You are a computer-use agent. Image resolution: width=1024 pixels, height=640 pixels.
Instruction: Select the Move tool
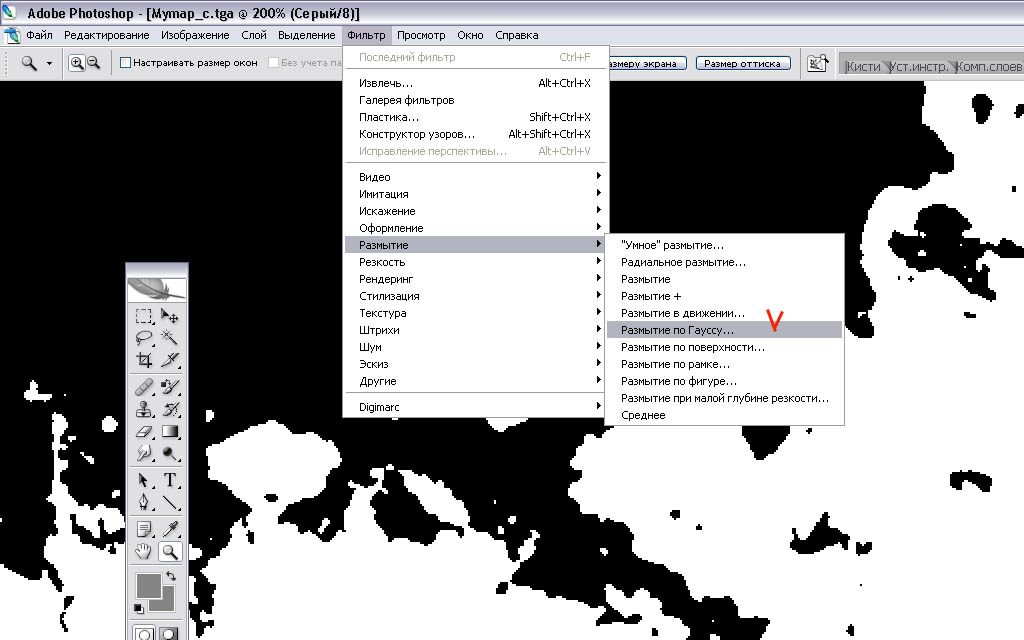pos(170,317)
